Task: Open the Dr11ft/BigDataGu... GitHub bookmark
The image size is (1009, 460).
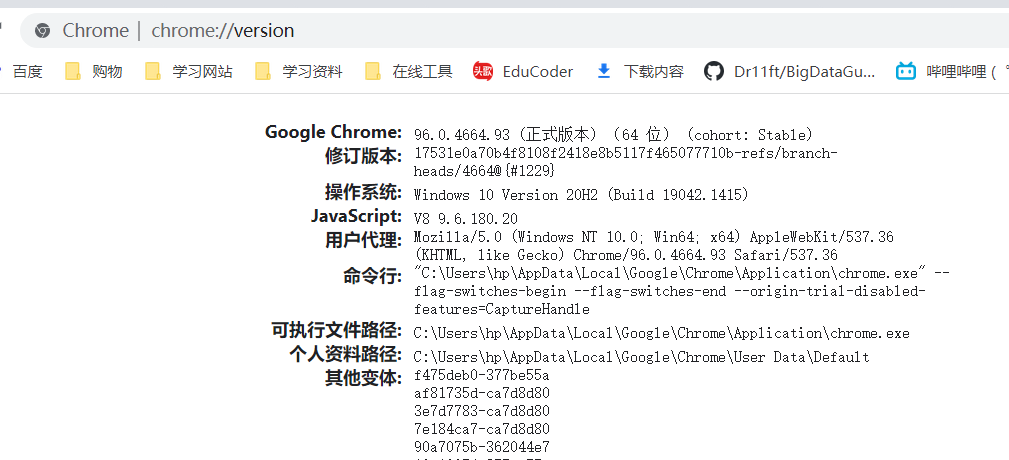Action: [x=790, y=71]
